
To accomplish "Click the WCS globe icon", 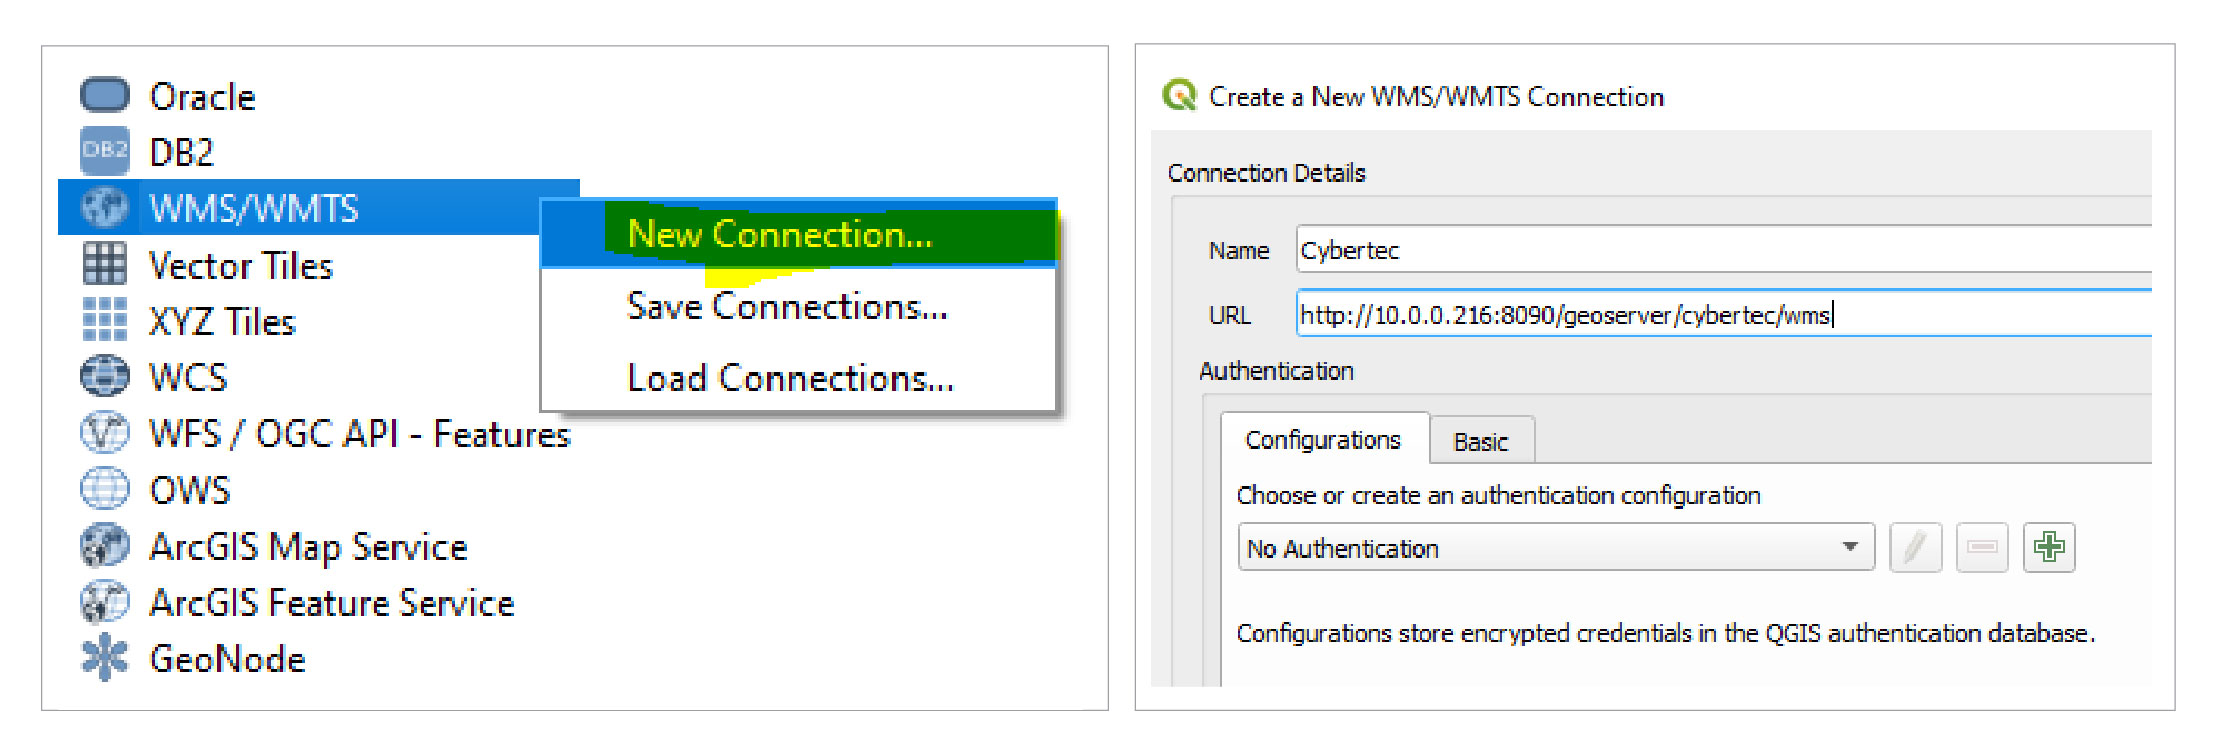I will 104,377.
